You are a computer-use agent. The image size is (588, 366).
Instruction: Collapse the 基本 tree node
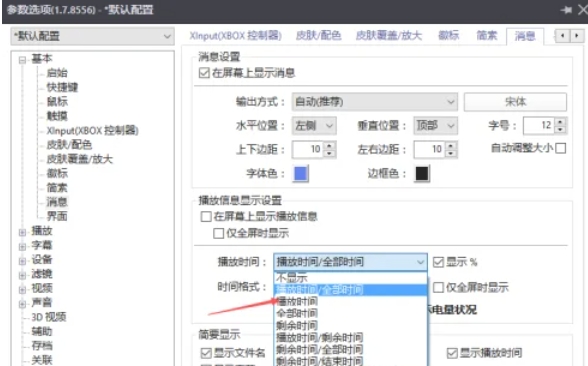22,60
